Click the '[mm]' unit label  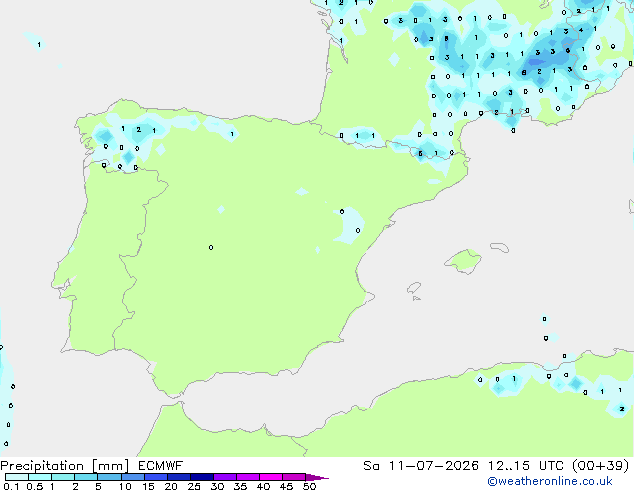110,466
